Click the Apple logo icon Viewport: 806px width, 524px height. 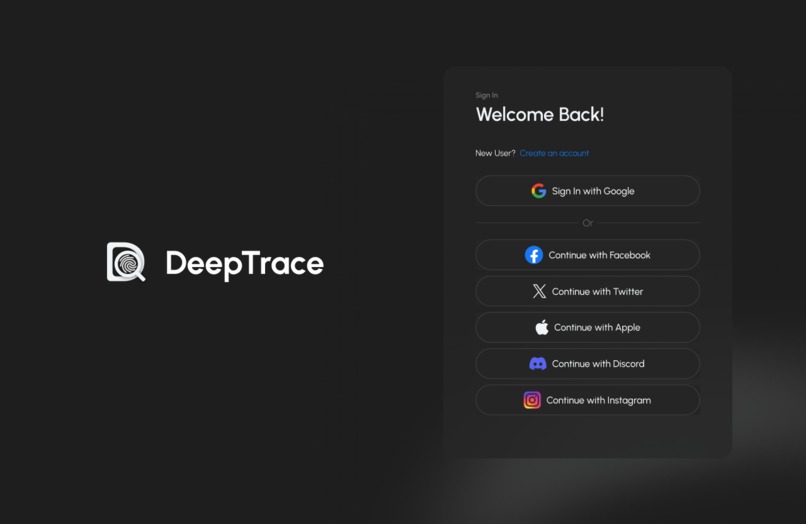(542, 327)
